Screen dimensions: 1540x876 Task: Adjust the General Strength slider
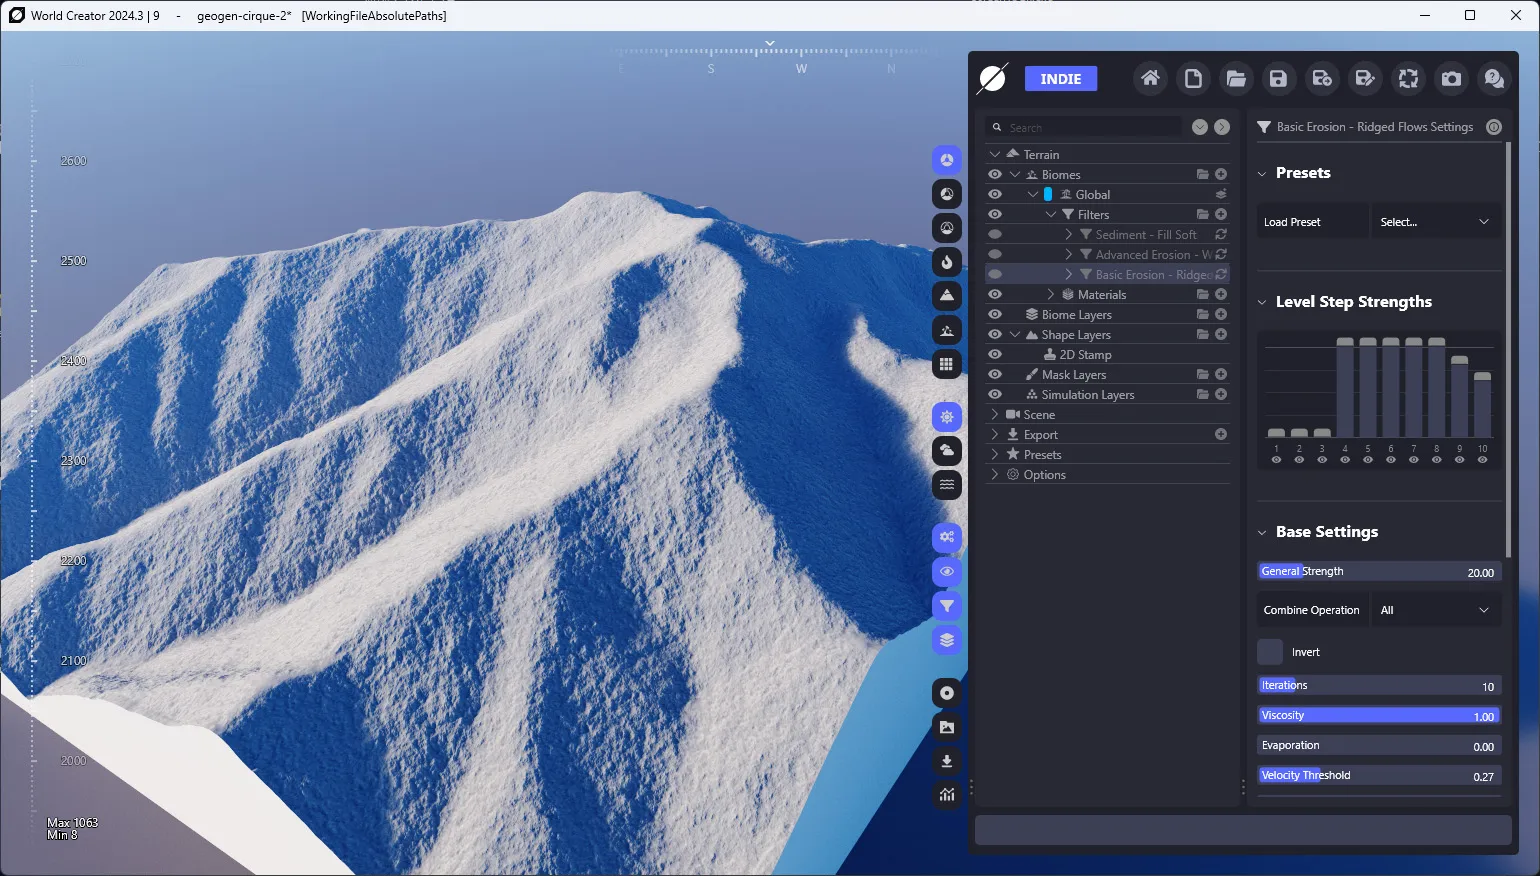click(x=1379, y=571)
